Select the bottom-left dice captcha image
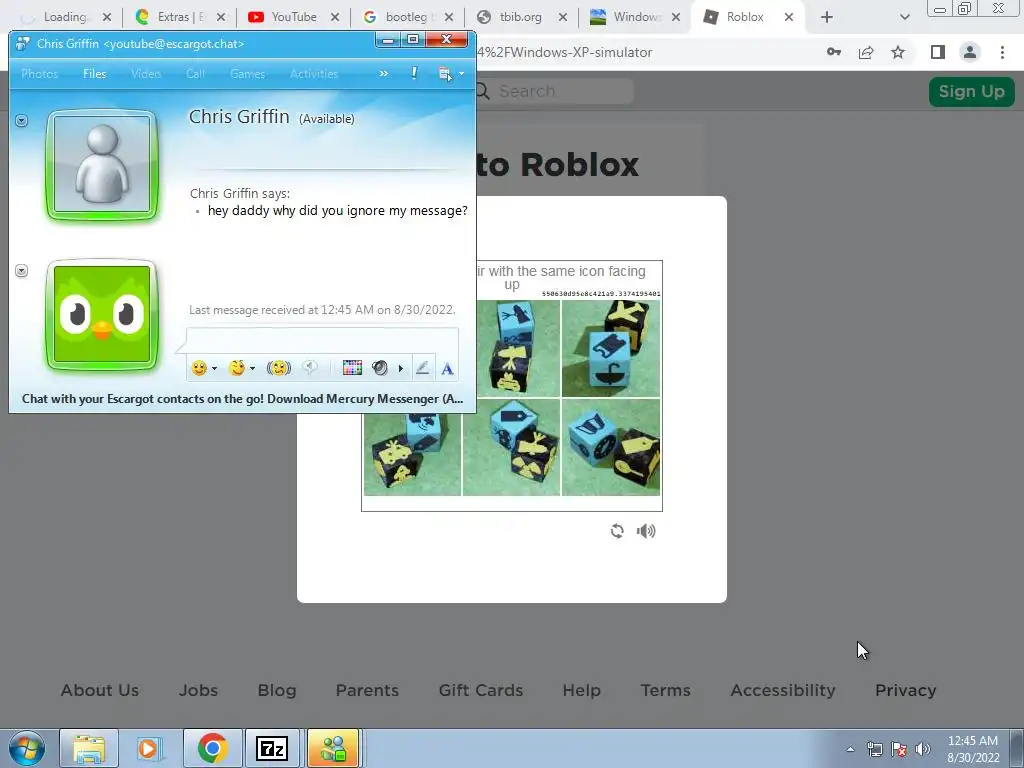This screenshot has height=768, width=1024. [412, 455]
